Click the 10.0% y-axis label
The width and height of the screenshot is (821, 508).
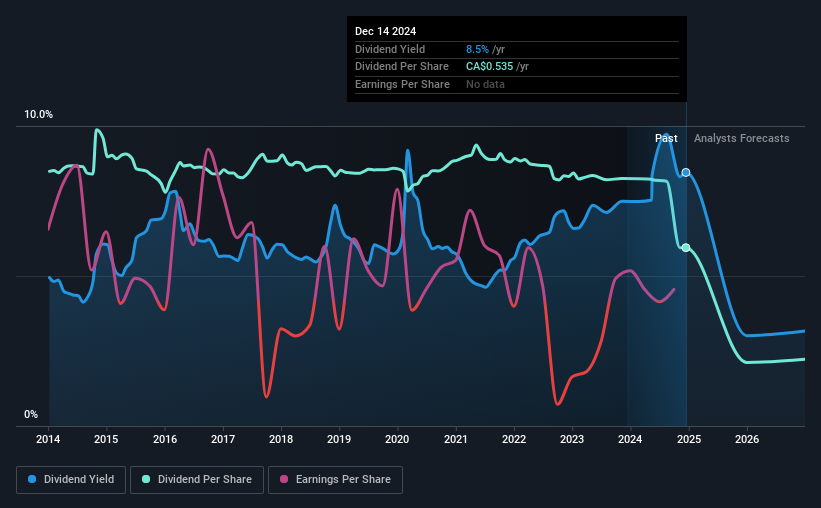point(38,115)
